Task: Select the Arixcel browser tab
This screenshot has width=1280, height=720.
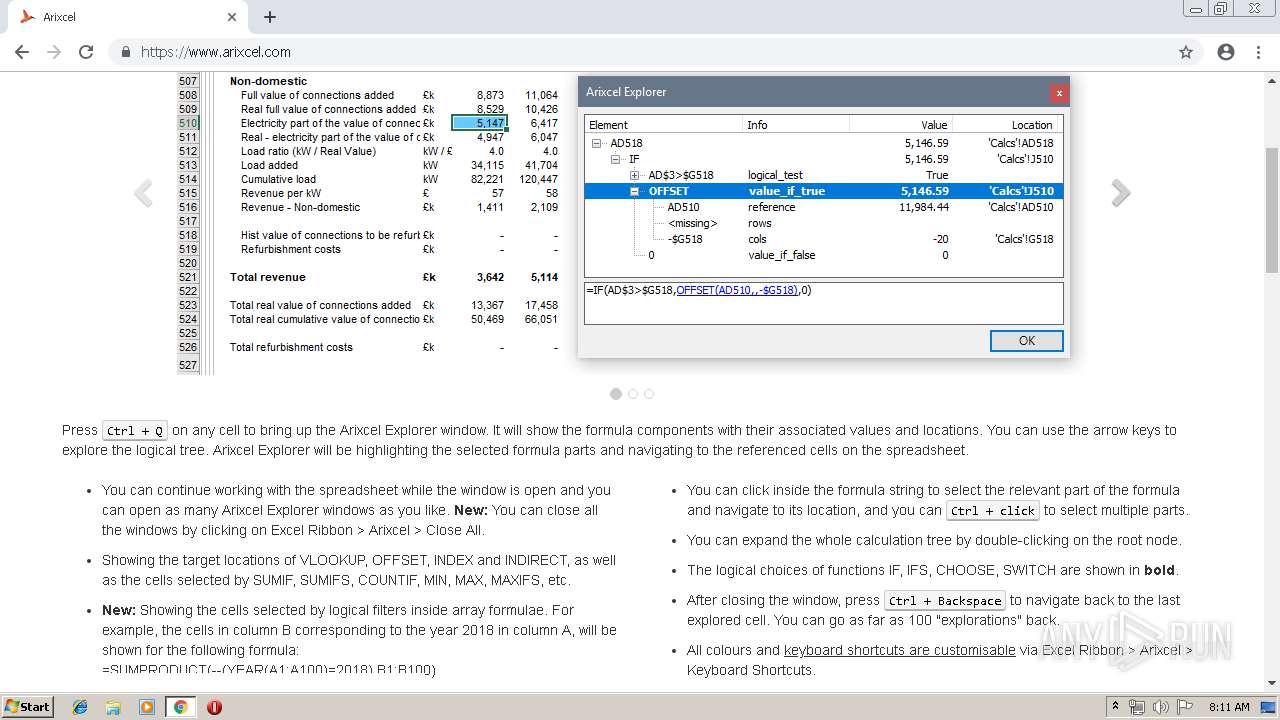Action: point(125,17)
